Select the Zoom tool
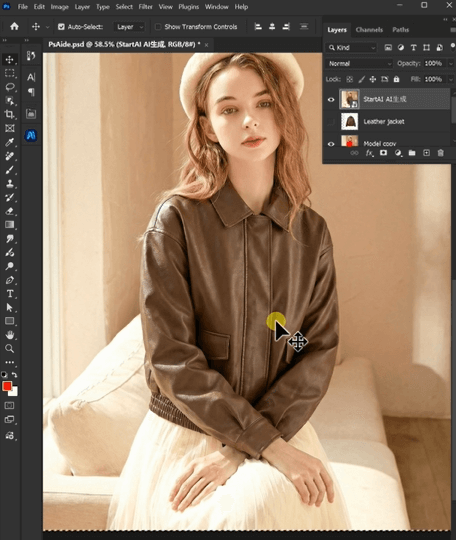 coord(9,349)
